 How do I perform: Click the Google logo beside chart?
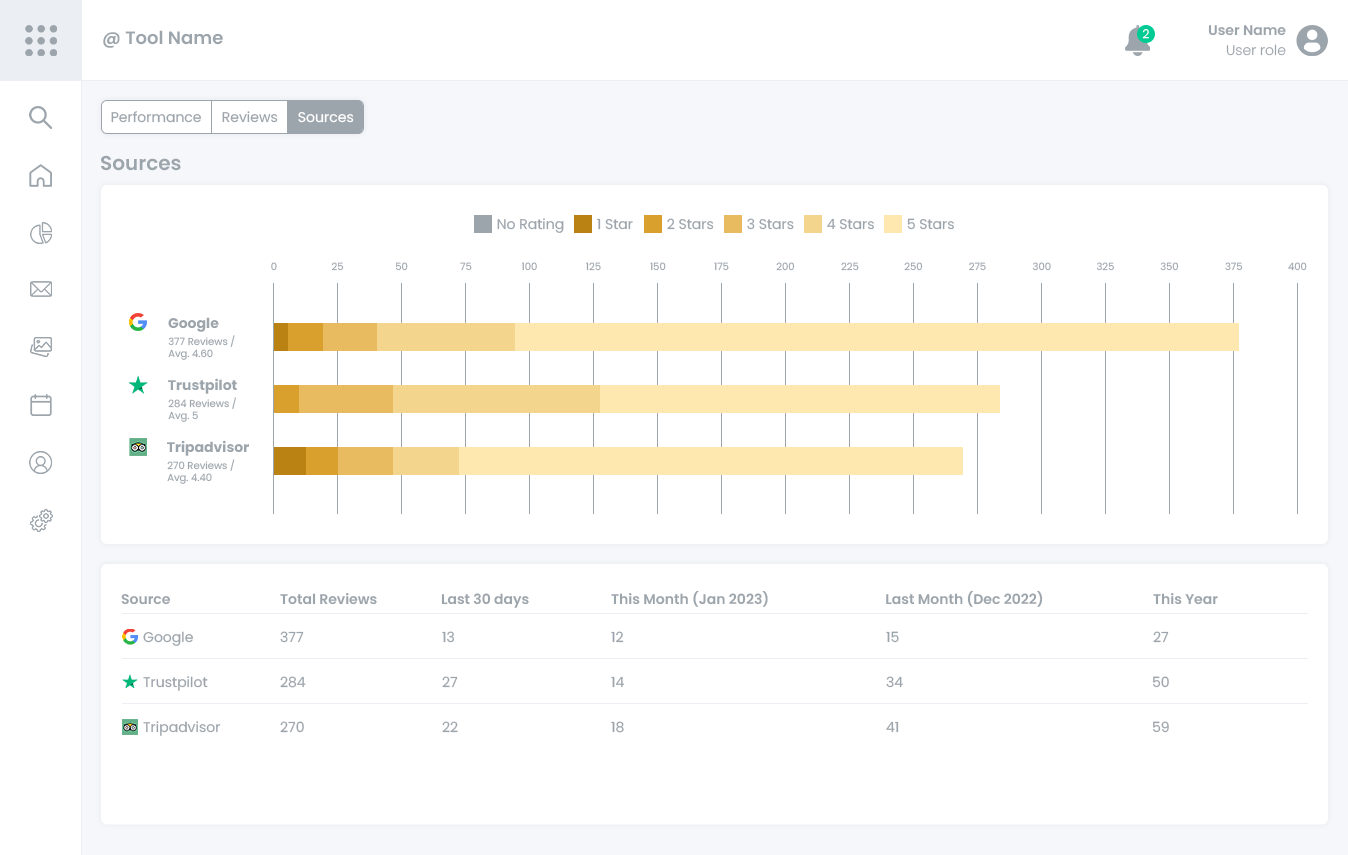click(x=138, y=322)
